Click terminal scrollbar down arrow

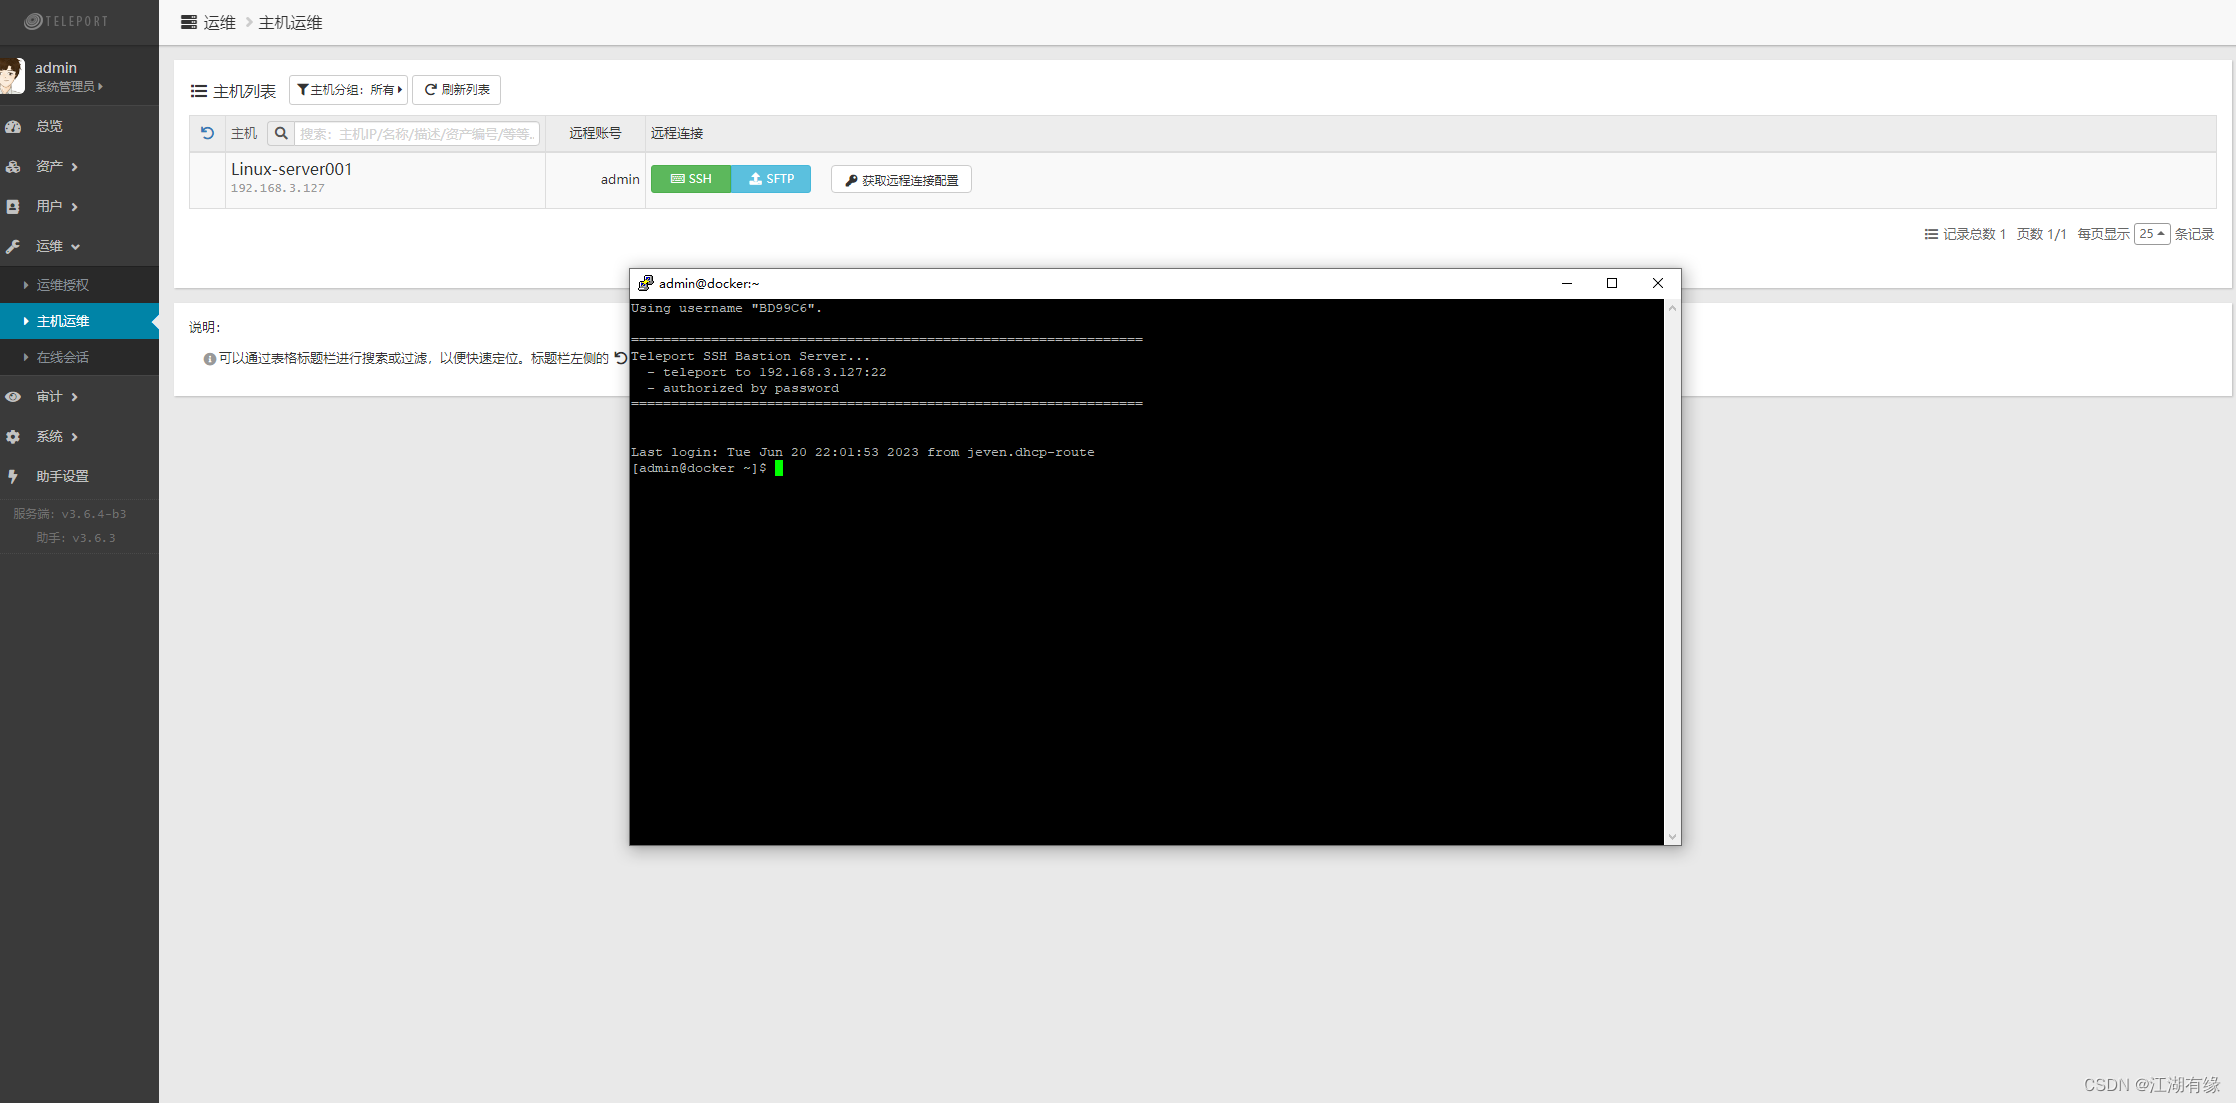click(x=1672, y=837)
